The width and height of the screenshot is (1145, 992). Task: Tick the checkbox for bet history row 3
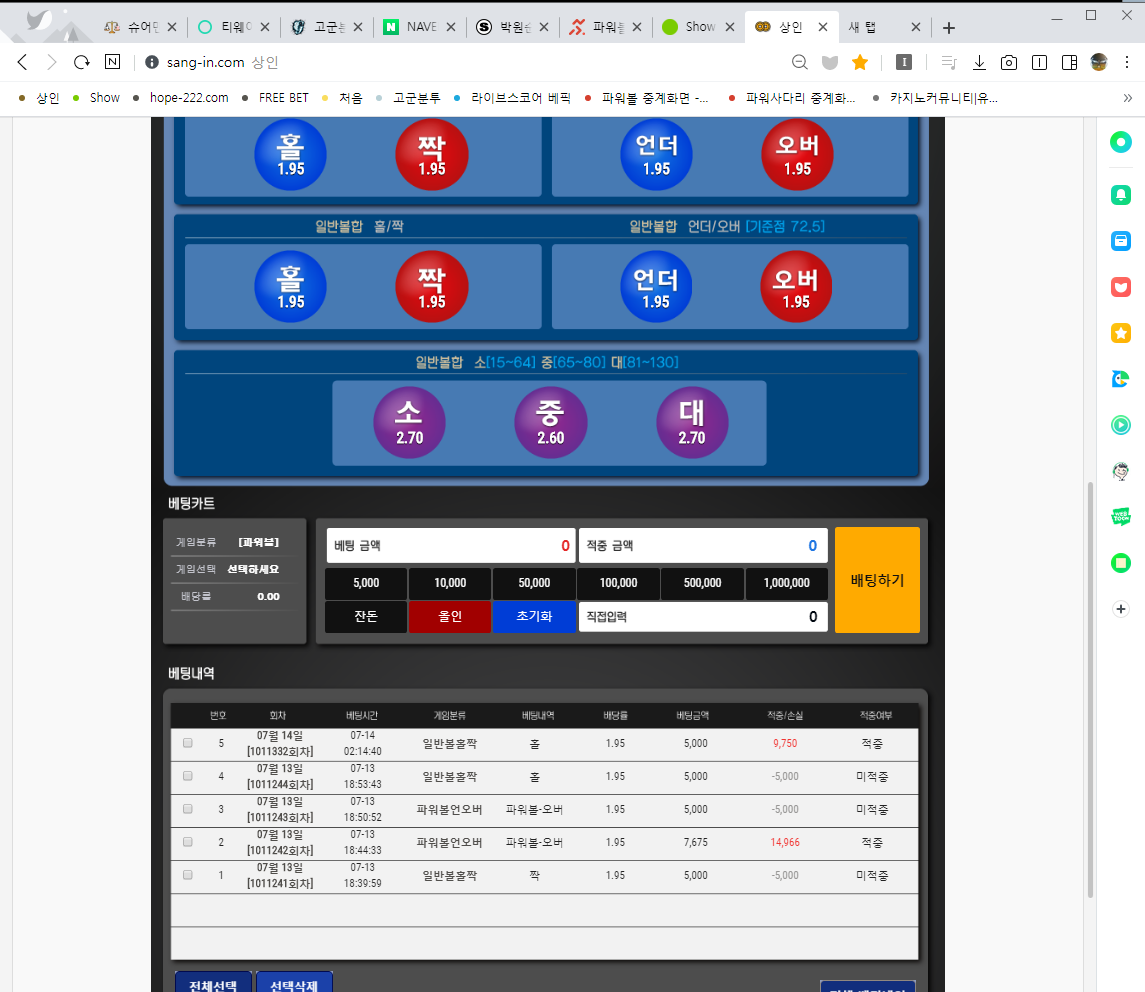coord(188,809)
